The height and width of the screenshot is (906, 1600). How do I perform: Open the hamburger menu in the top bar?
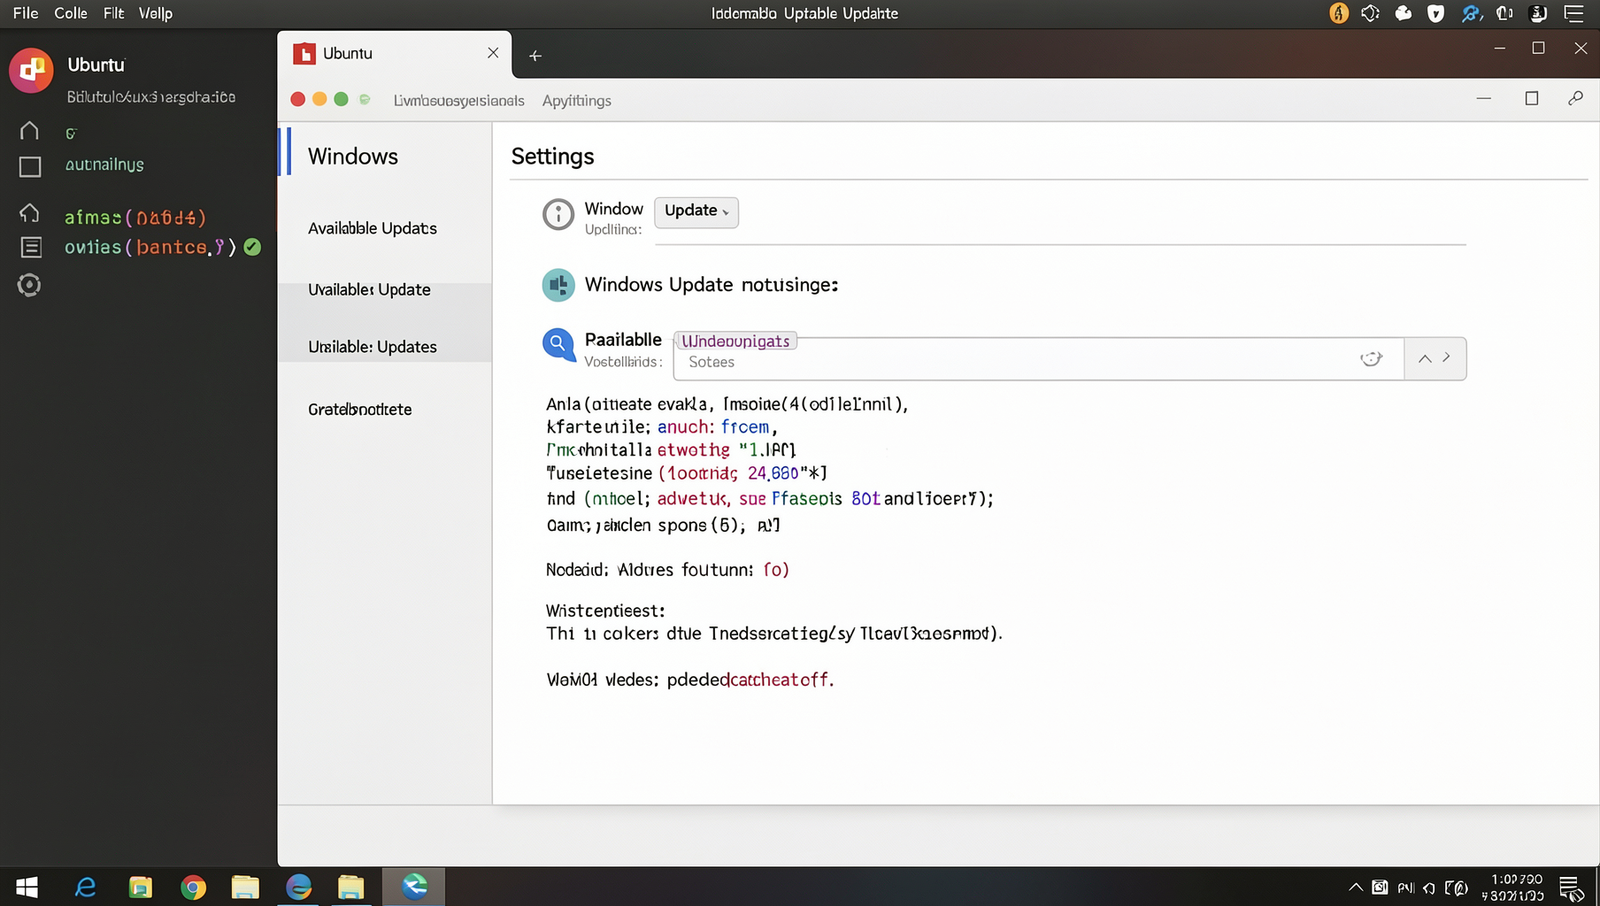click(x=1573, y=13)
